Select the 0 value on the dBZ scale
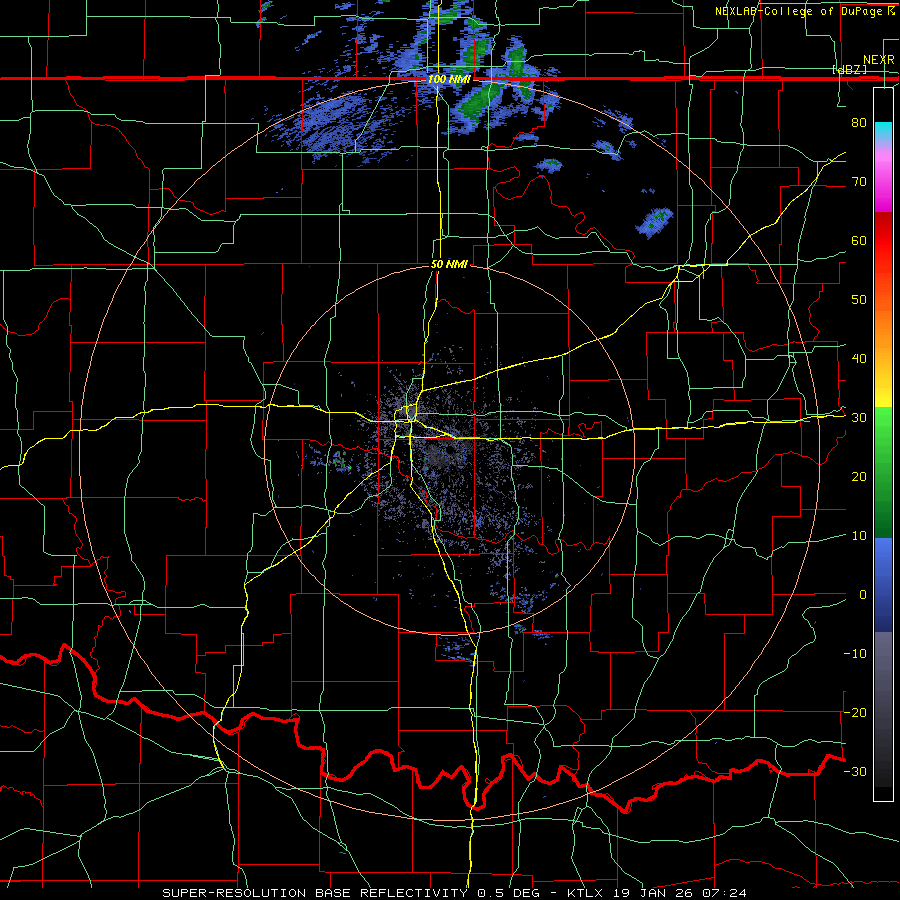Viewport: 900px width, 900px height. tap(863, 595)
